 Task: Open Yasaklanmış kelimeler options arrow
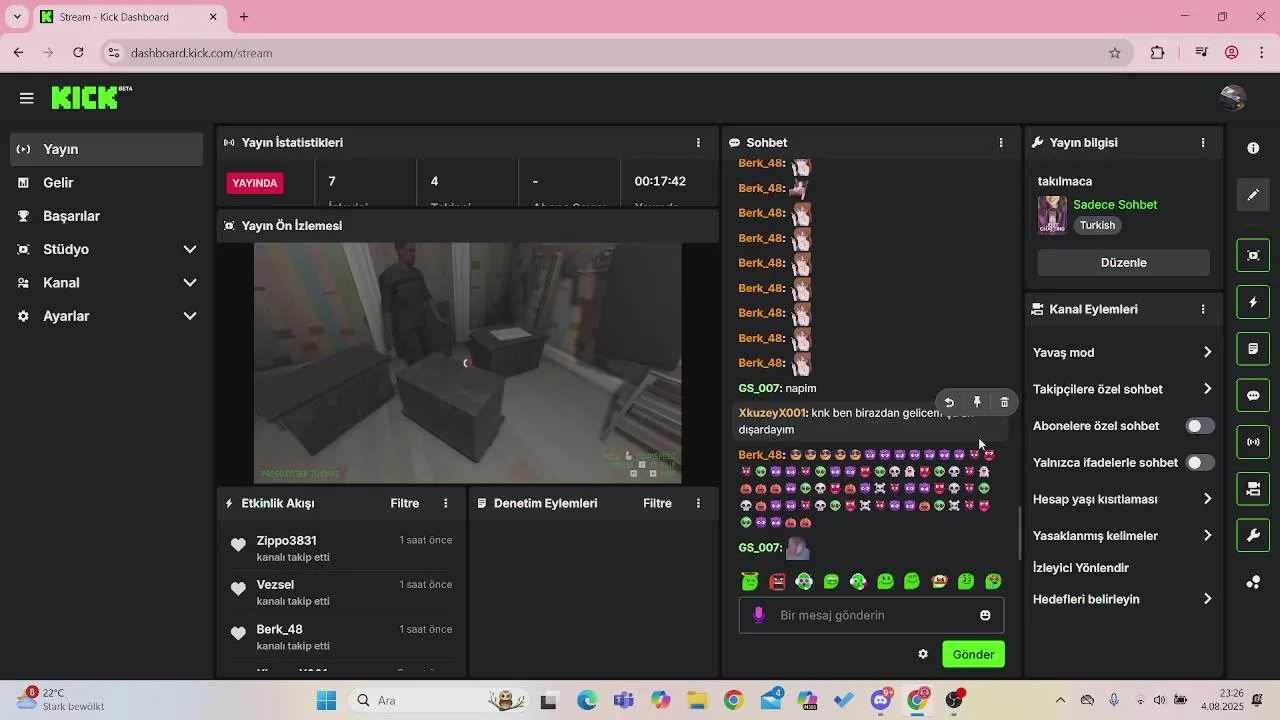pos(1207,536)
